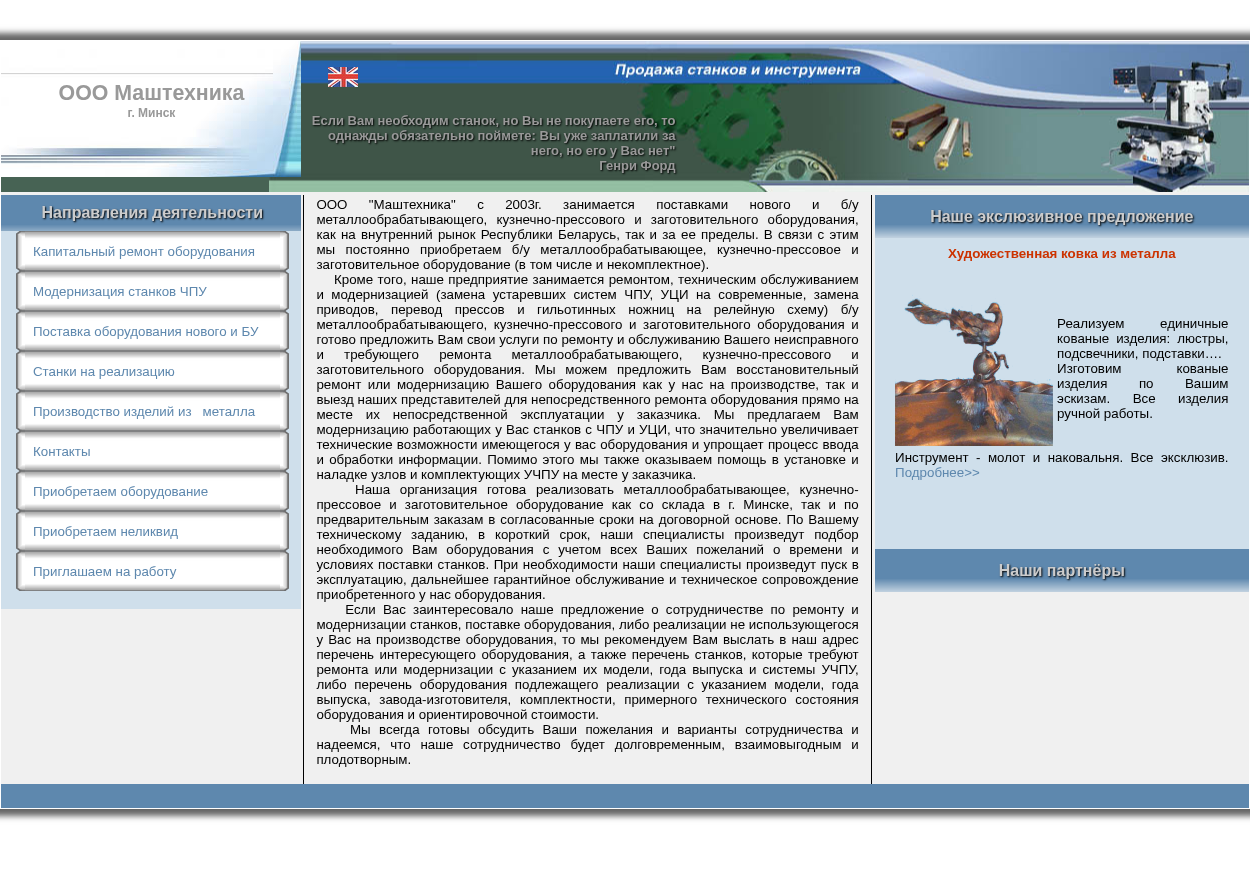The image size is (1250, 893).
Task: Open Модернизация станков ЧПУ menu item
Action: click(152, 291)
